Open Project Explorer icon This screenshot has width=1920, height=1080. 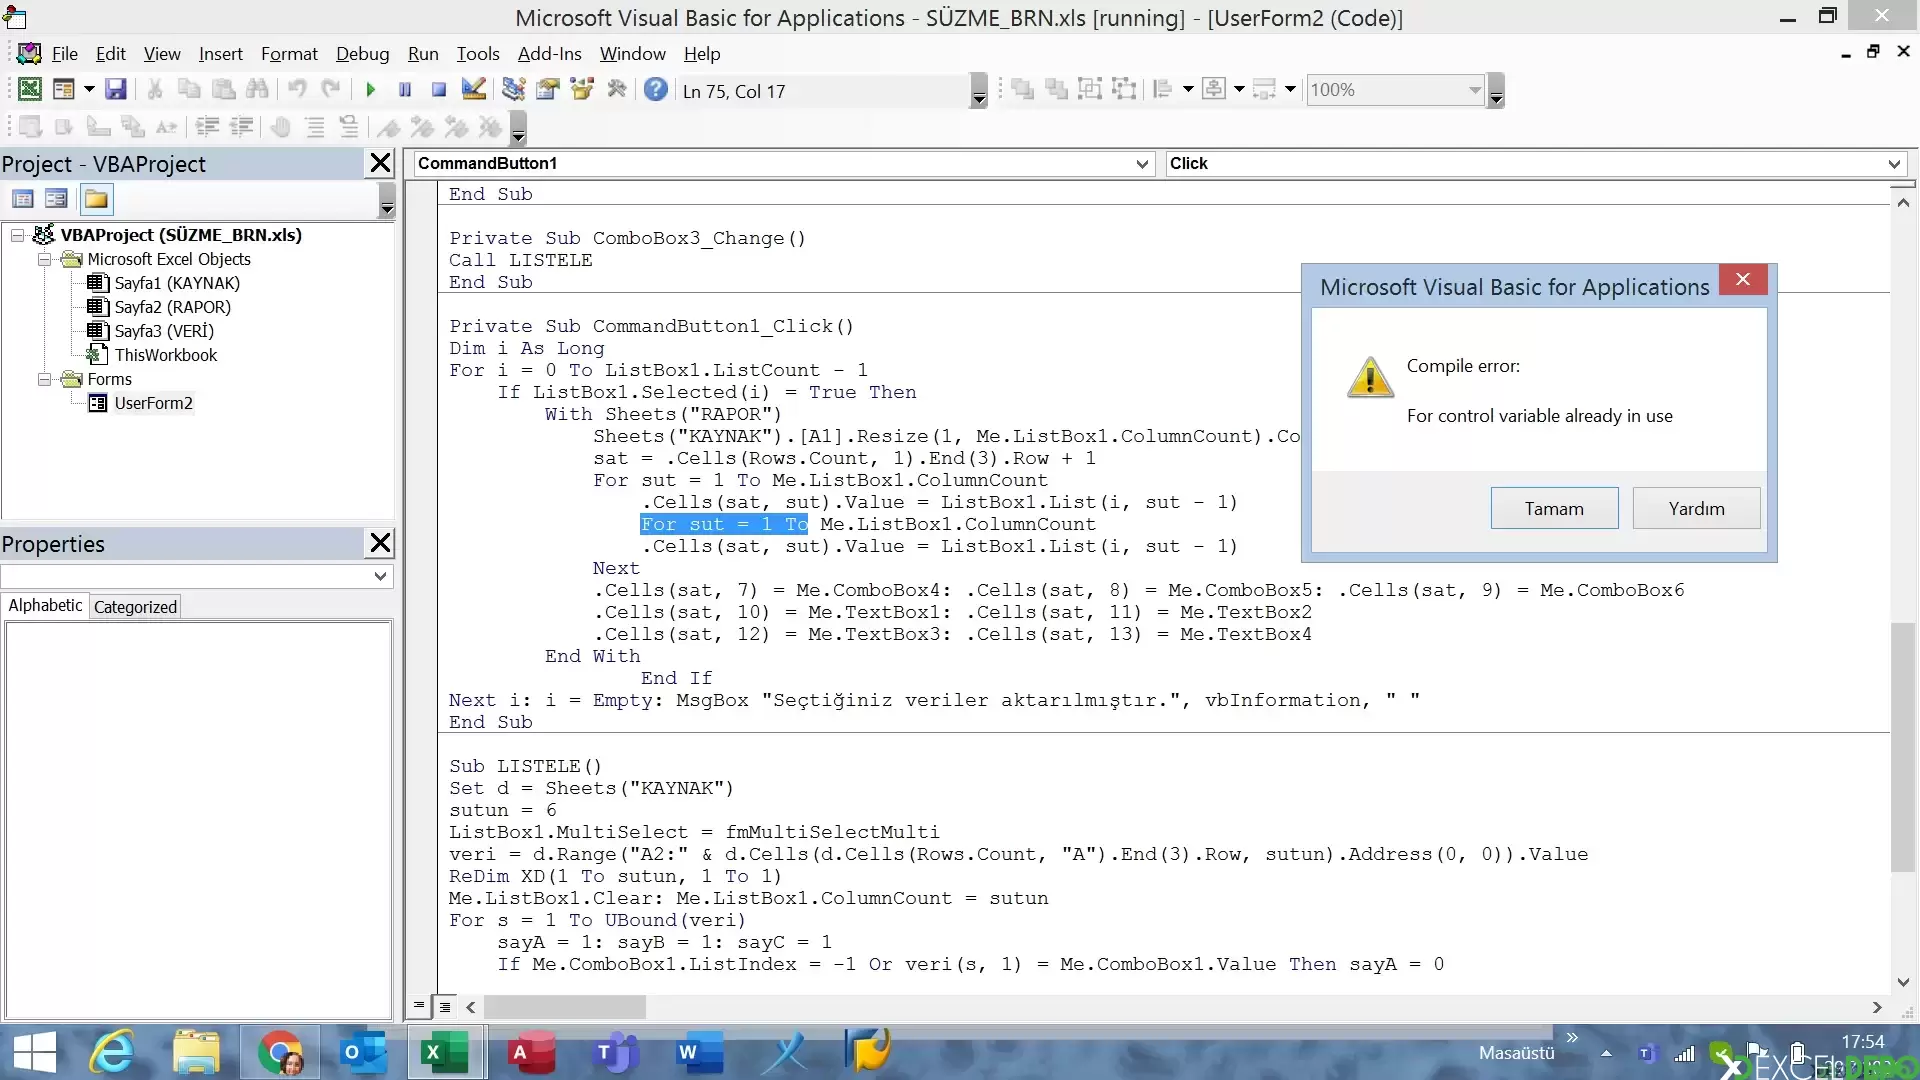(x=514, y=90)
